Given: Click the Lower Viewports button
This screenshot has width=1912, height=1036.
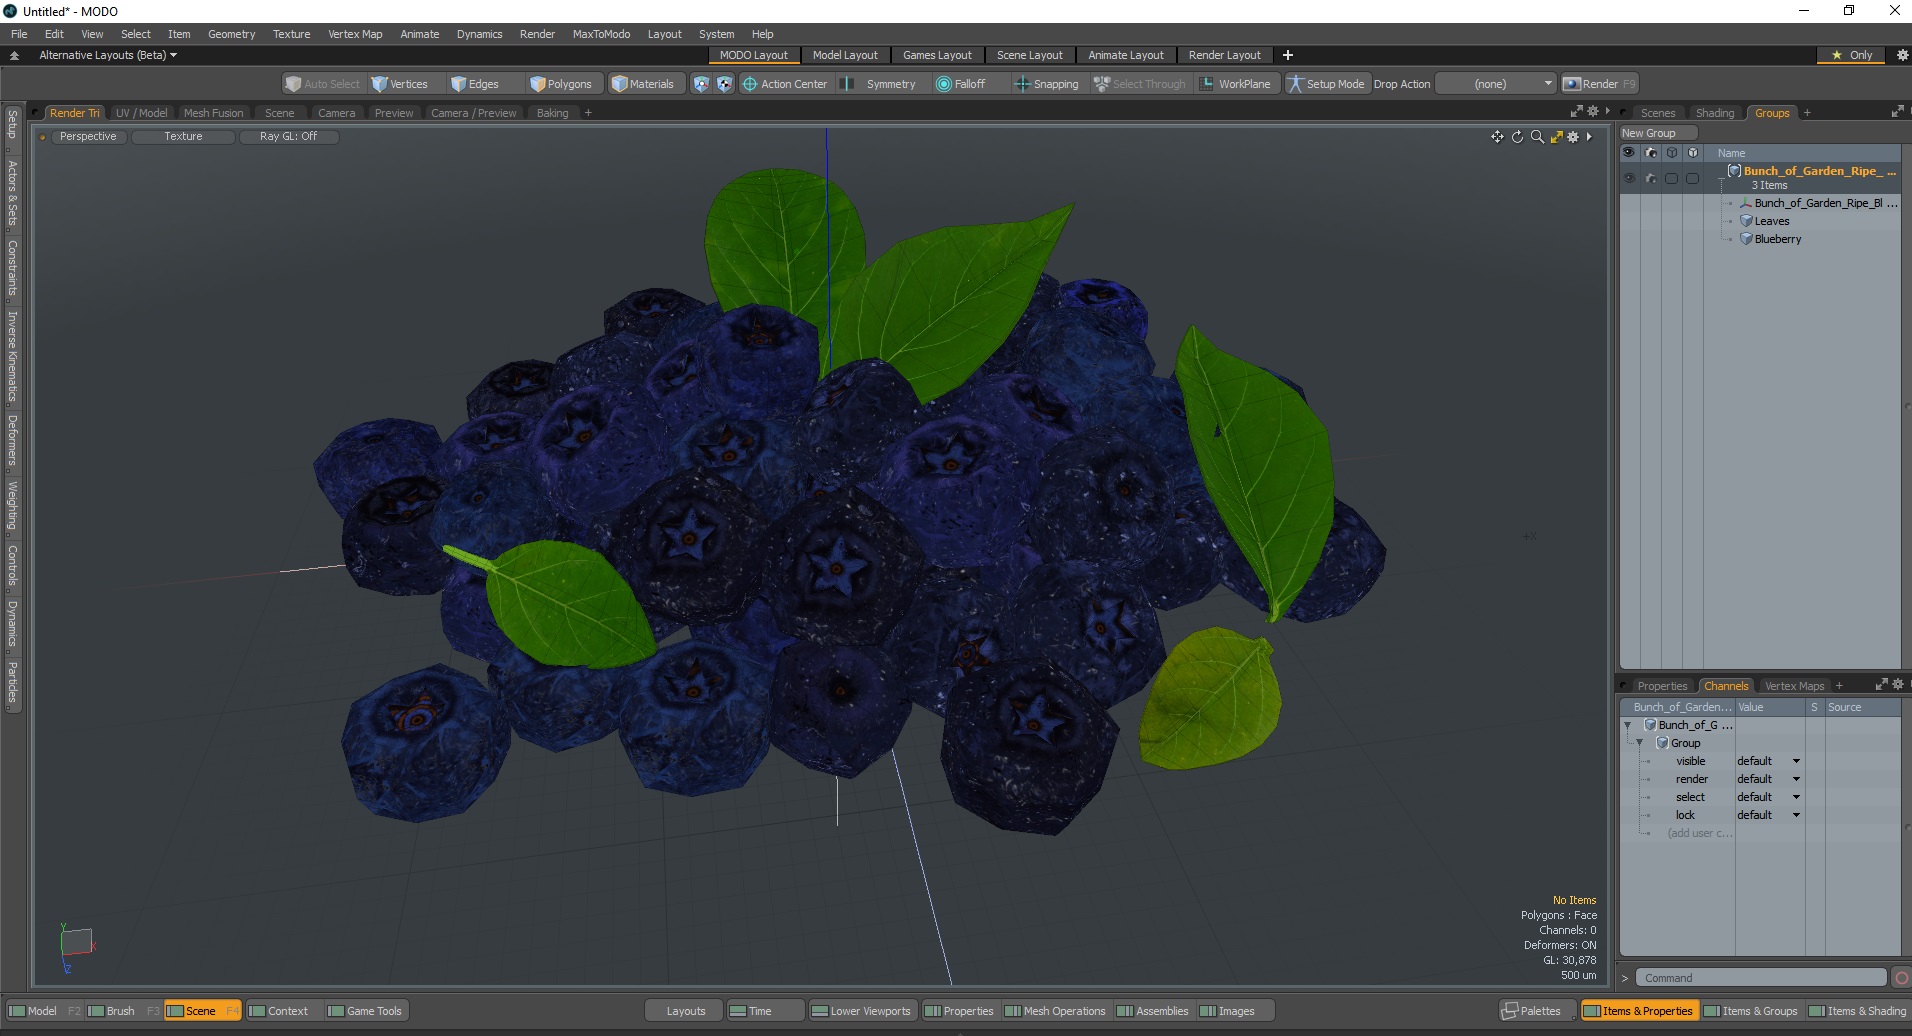Looking at the screenshot, I should point(861,1011).
